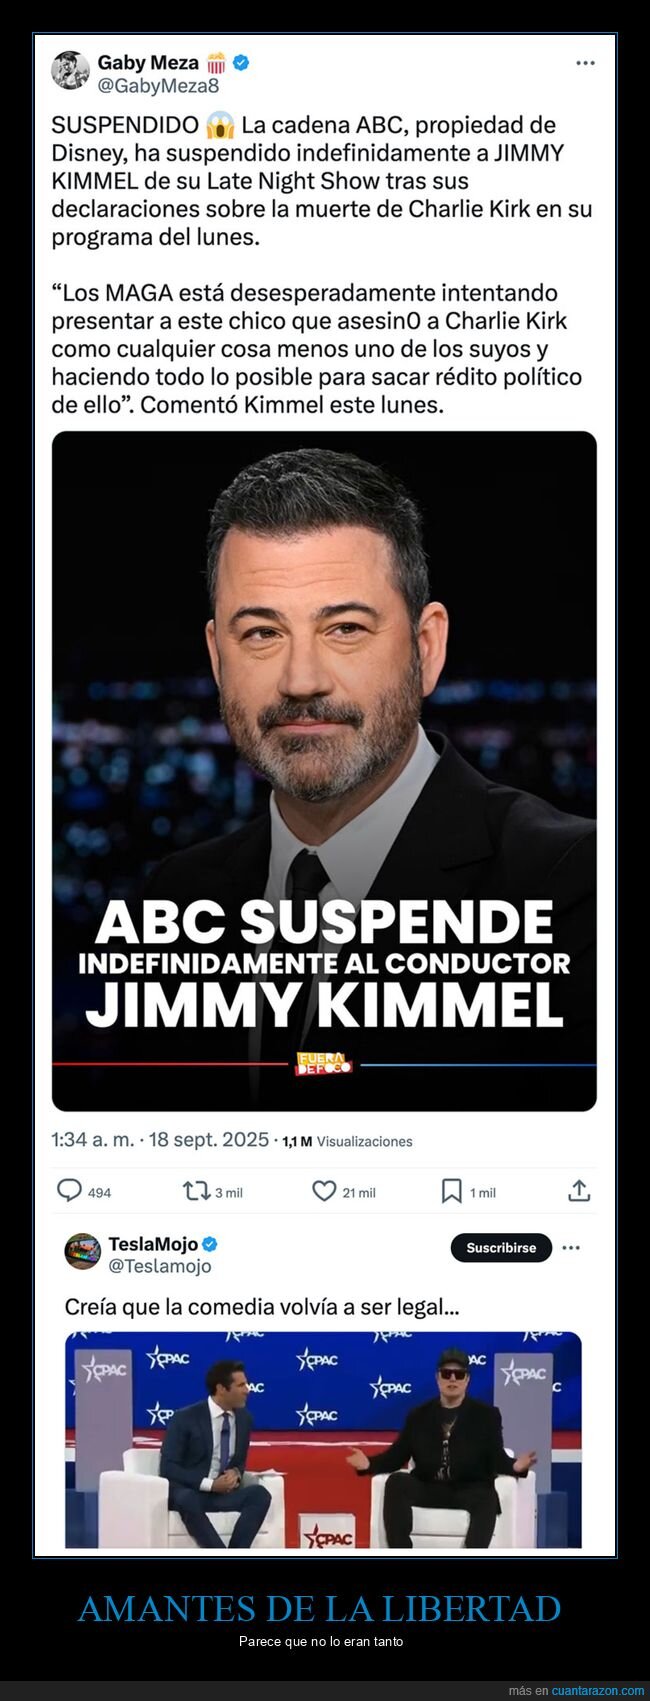
Task: Open the Jimmy Kimmel suspension image
Action: (324, 771)
